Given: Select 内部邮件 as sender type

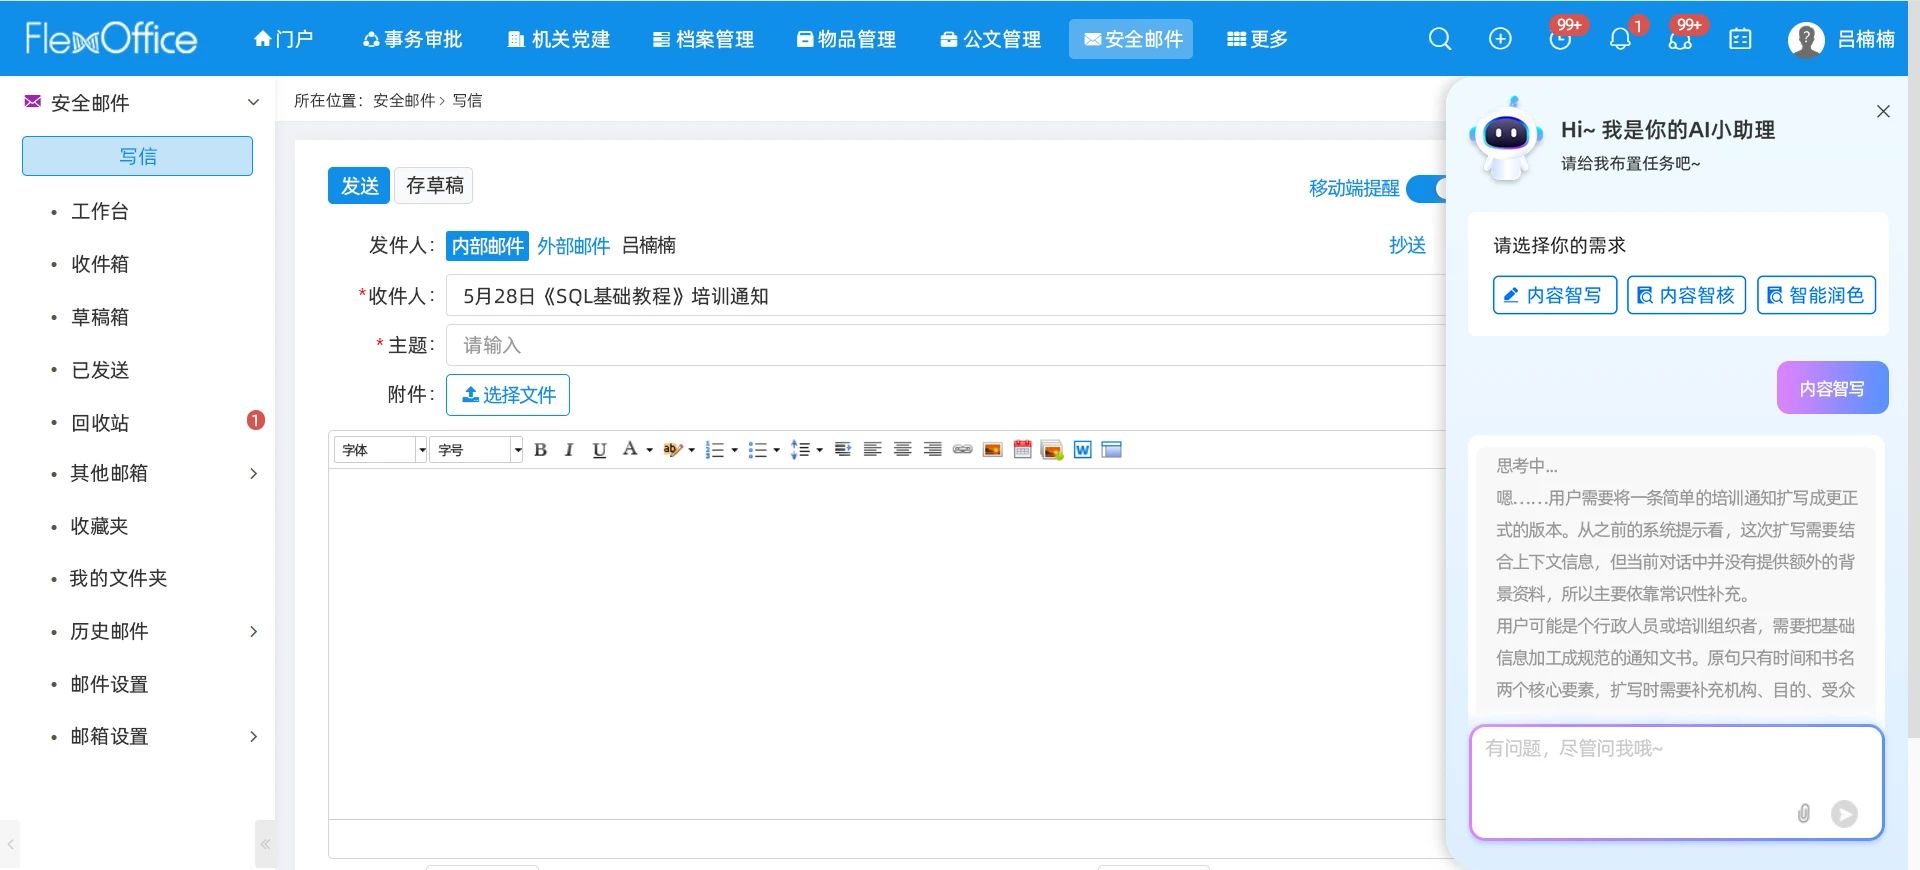Looking at the screenshot, I should tap(487, 246).
